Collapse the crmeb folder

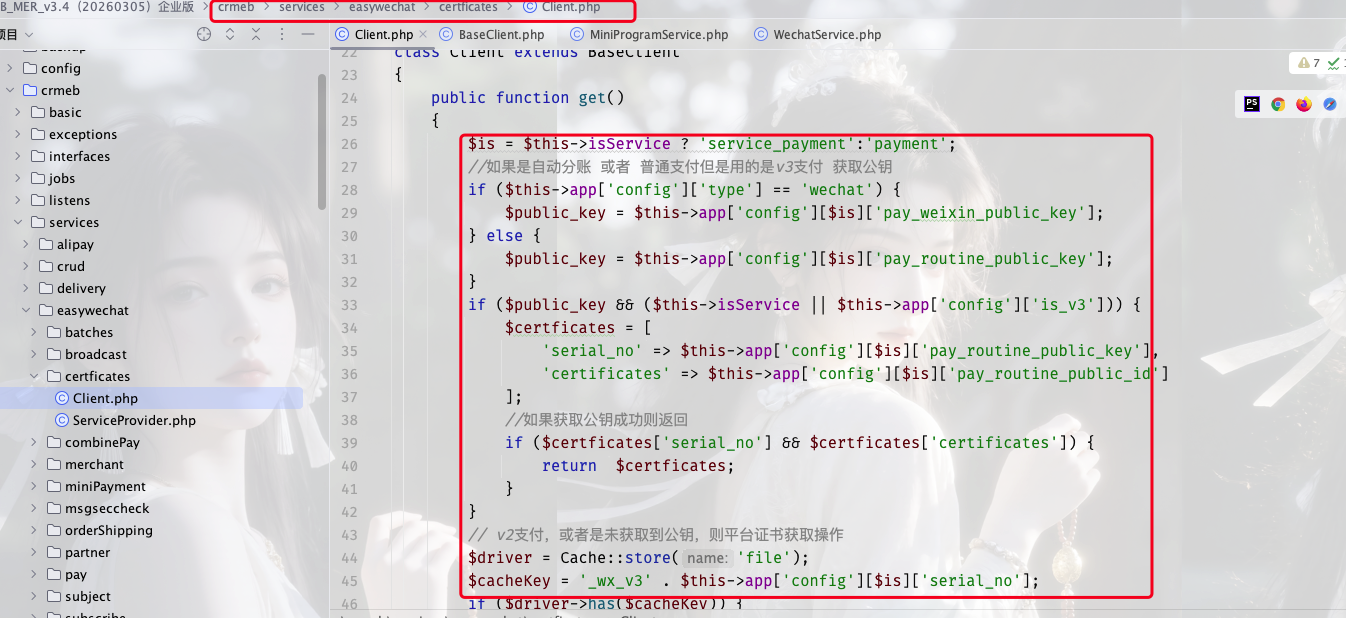(10, 90)
